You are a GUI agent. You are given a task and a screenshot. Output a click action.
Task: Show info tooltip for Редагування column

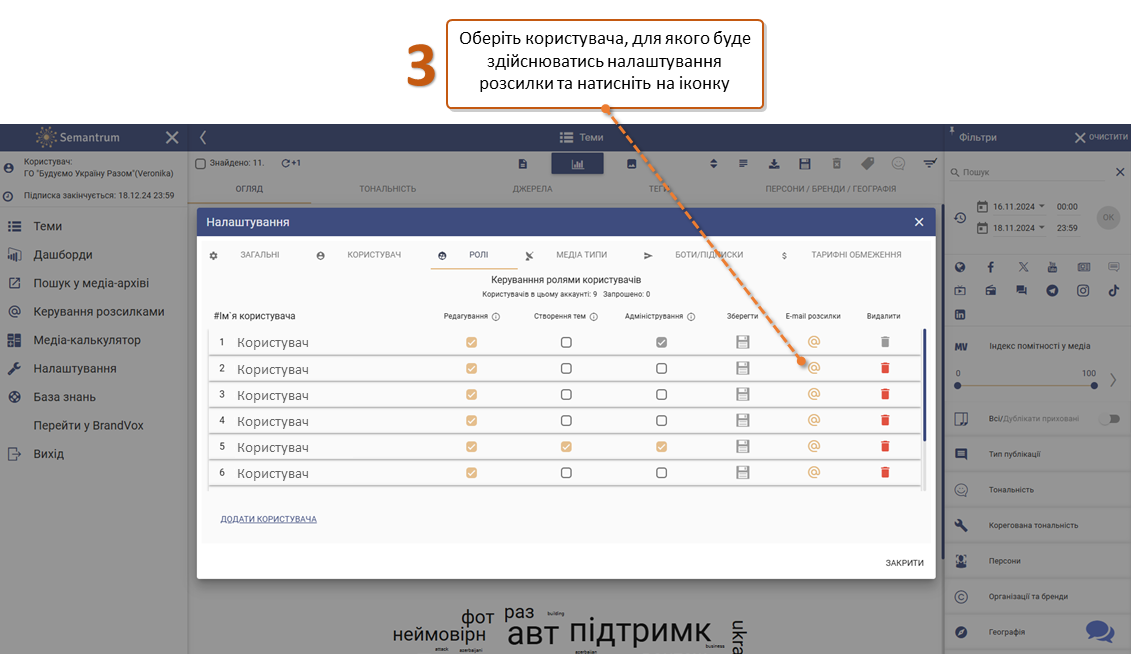pos(496,317)
